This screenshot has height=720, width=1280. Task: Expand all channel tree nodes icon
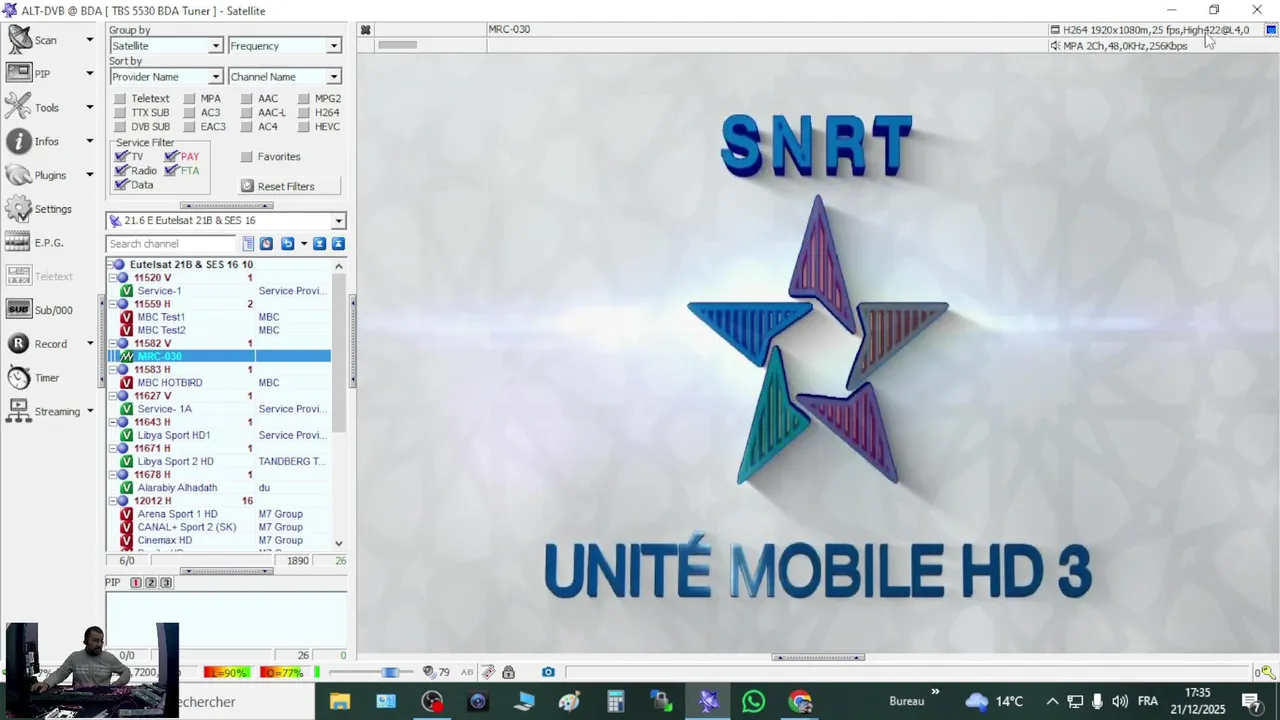click(320, 244)
